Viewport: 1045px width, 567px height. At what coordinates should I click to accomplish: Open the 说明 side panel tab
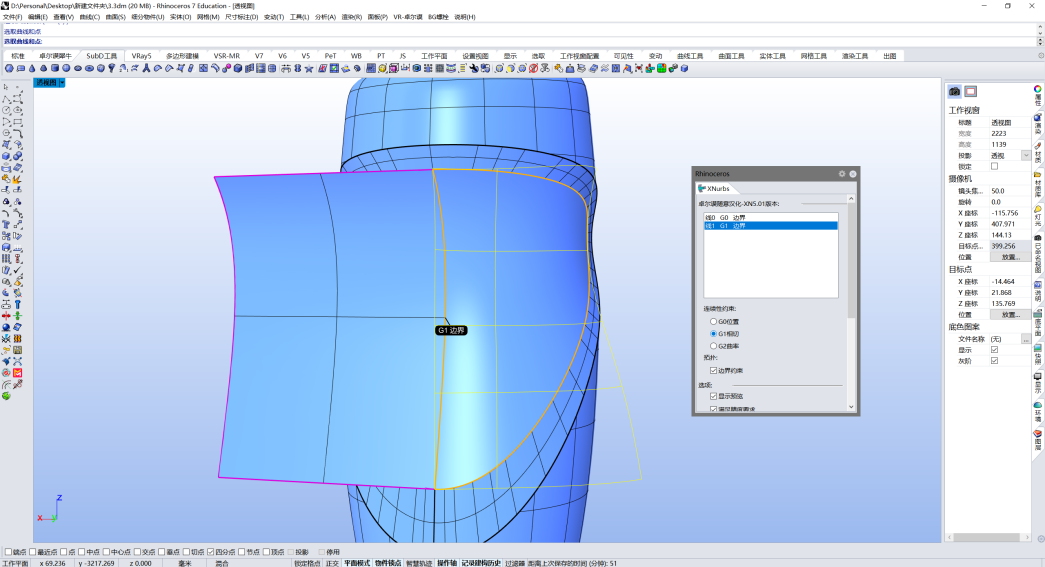(1038, 291)
